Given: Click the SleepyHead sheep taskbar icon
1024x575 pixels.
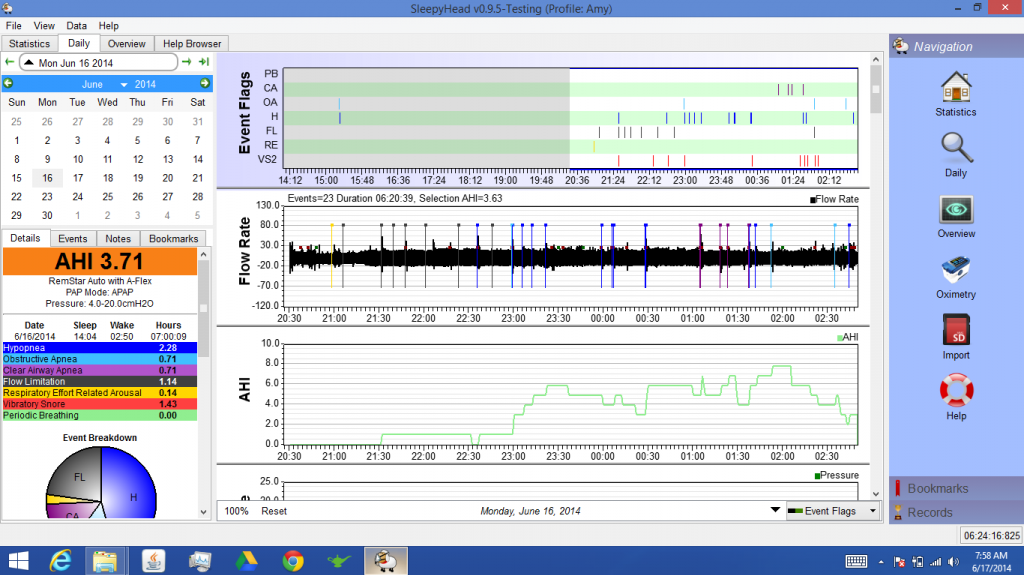Looking at the screenshot, I should pos(386,561).
